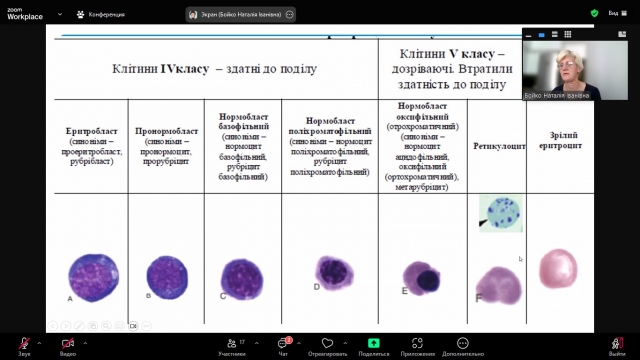The width and height of the screenshot is (640, 360).
Task: Click the reticulocyte cell image labeled F
Action: click(x=499, y=286)
